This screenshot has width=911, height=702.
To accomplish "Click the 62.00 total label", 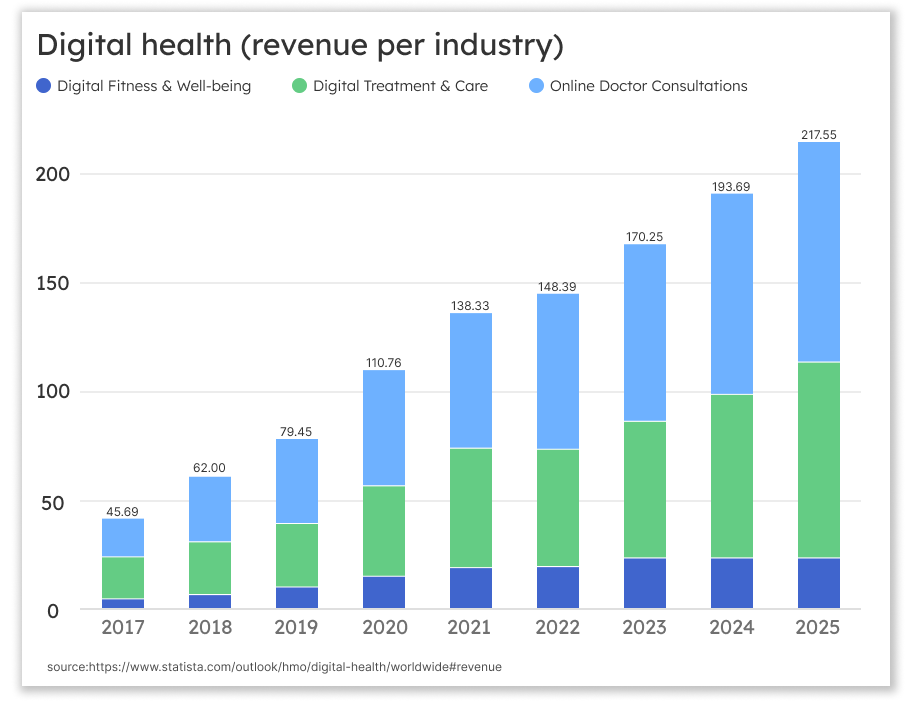I will [x=209, y=468].
